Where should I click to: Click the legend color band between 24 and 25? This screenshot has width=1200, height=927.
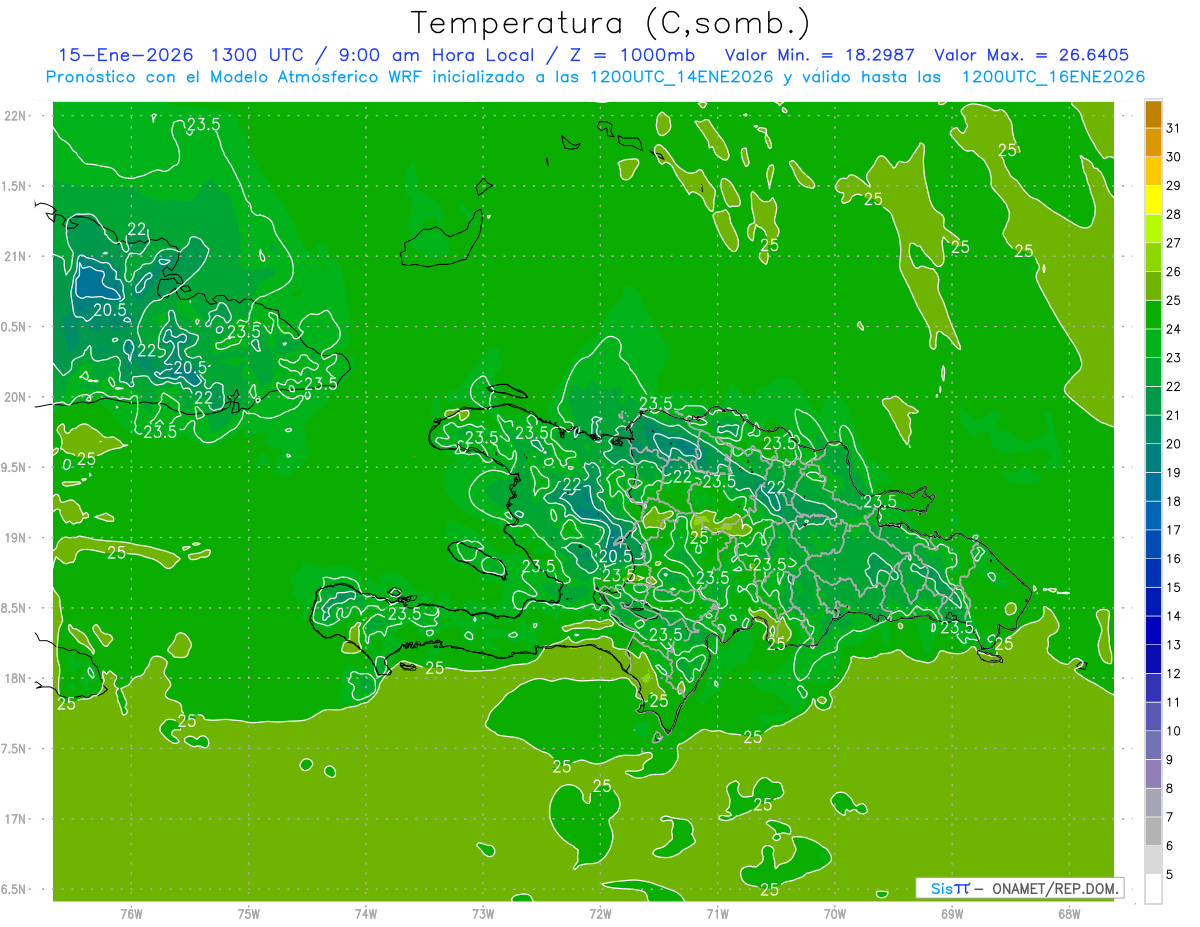(x=1153, y=316)
